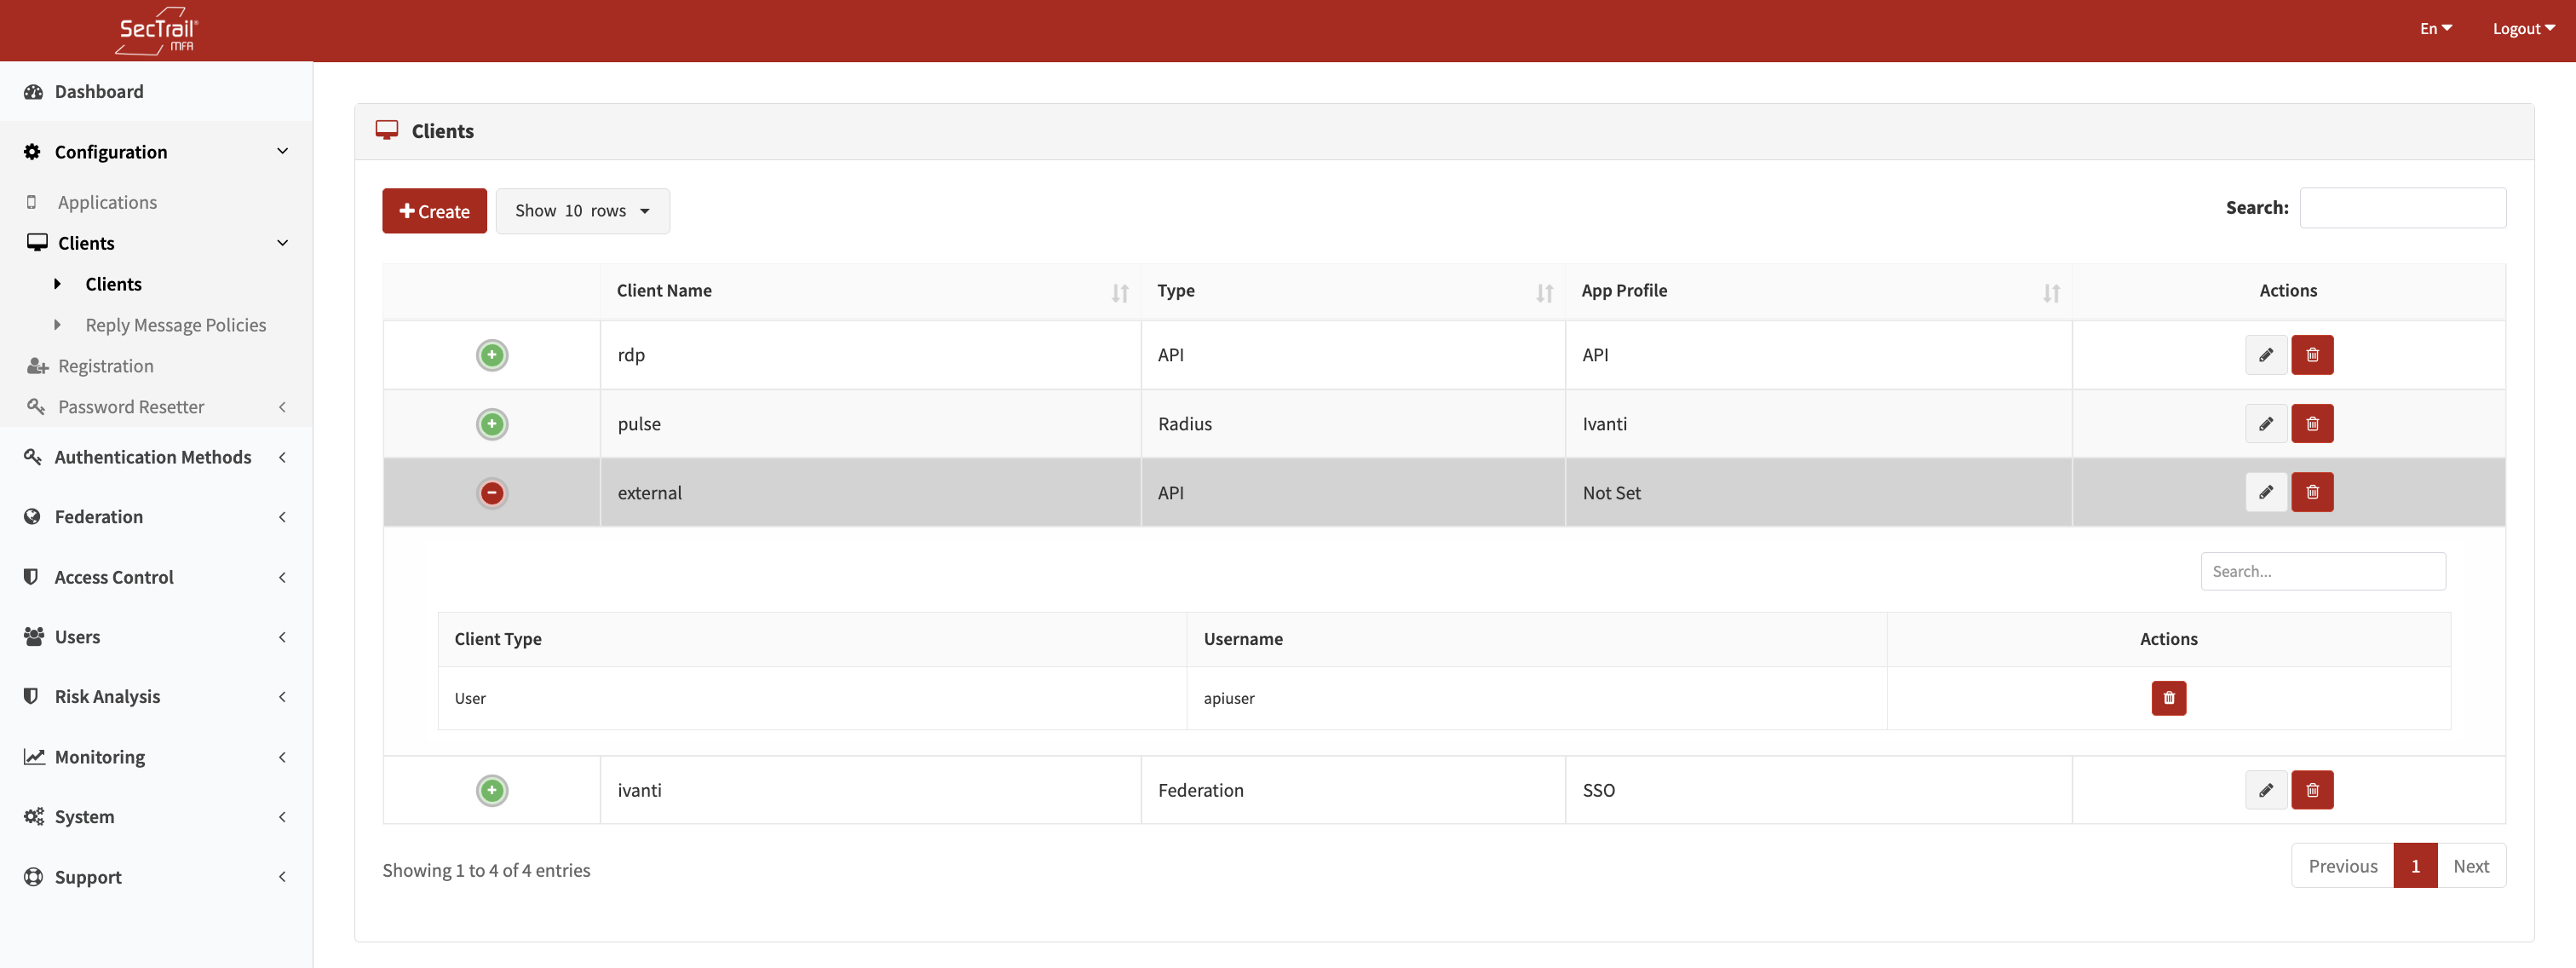This screenshot has width=2576, height=968.
Task: Click inside the Search field at top right
Action: tap(2403, 208)
